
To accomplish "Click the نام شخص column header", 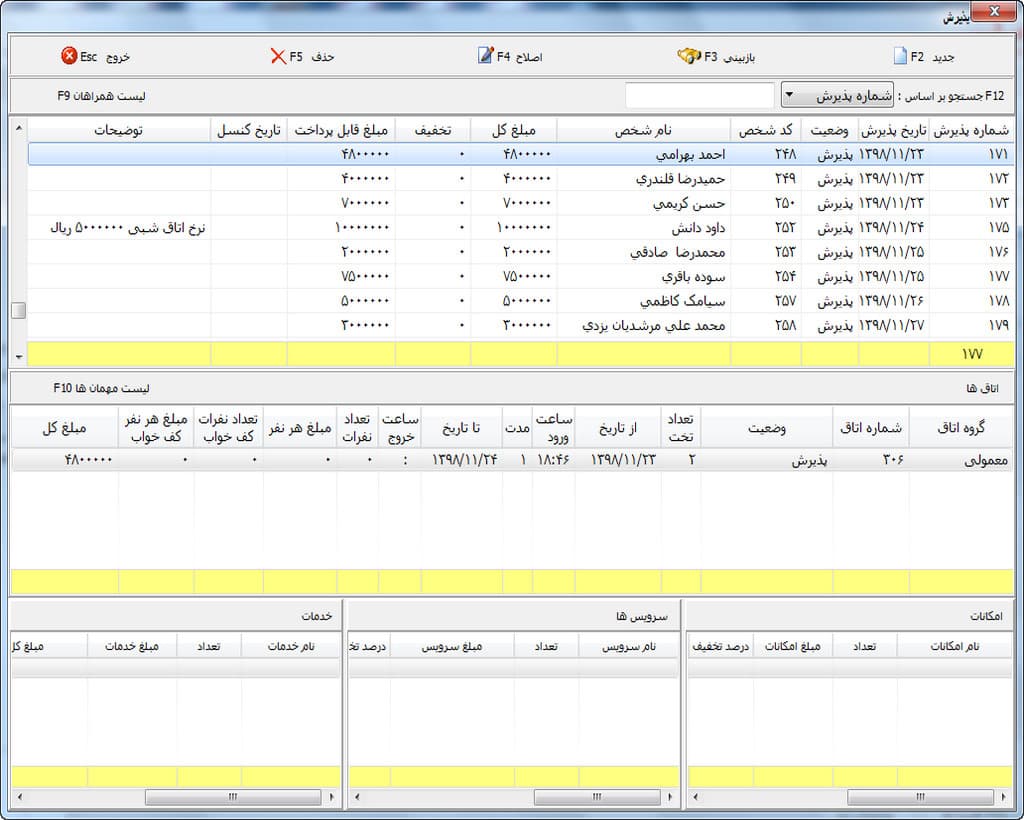I will 643,131.
